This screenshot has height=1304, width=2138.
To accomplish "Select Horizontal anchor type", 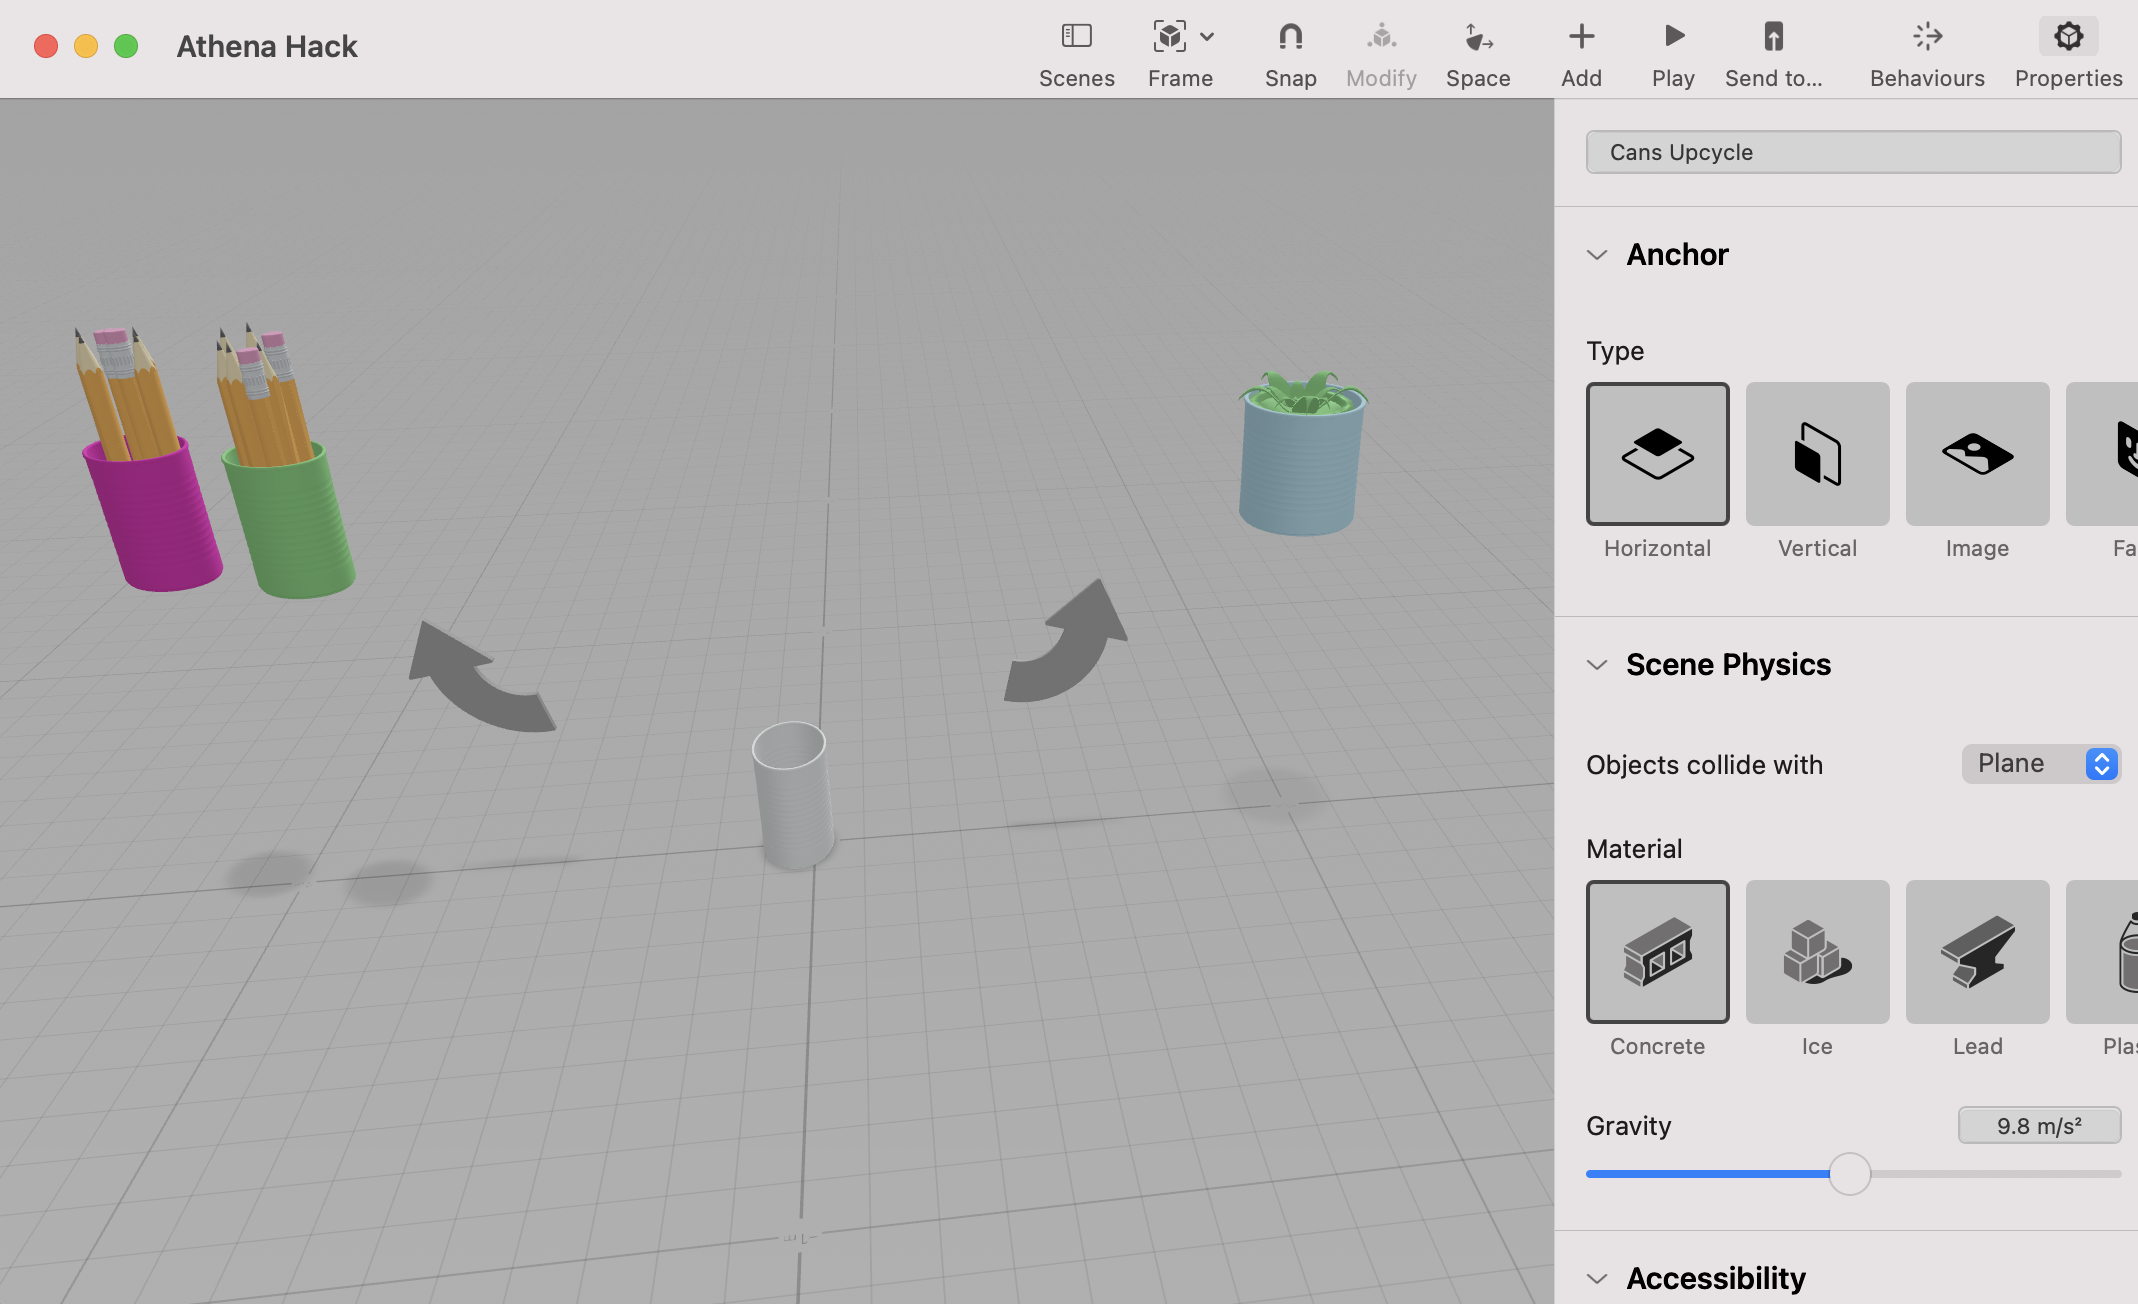I will pyautogui.click(x=1657, y=454).
